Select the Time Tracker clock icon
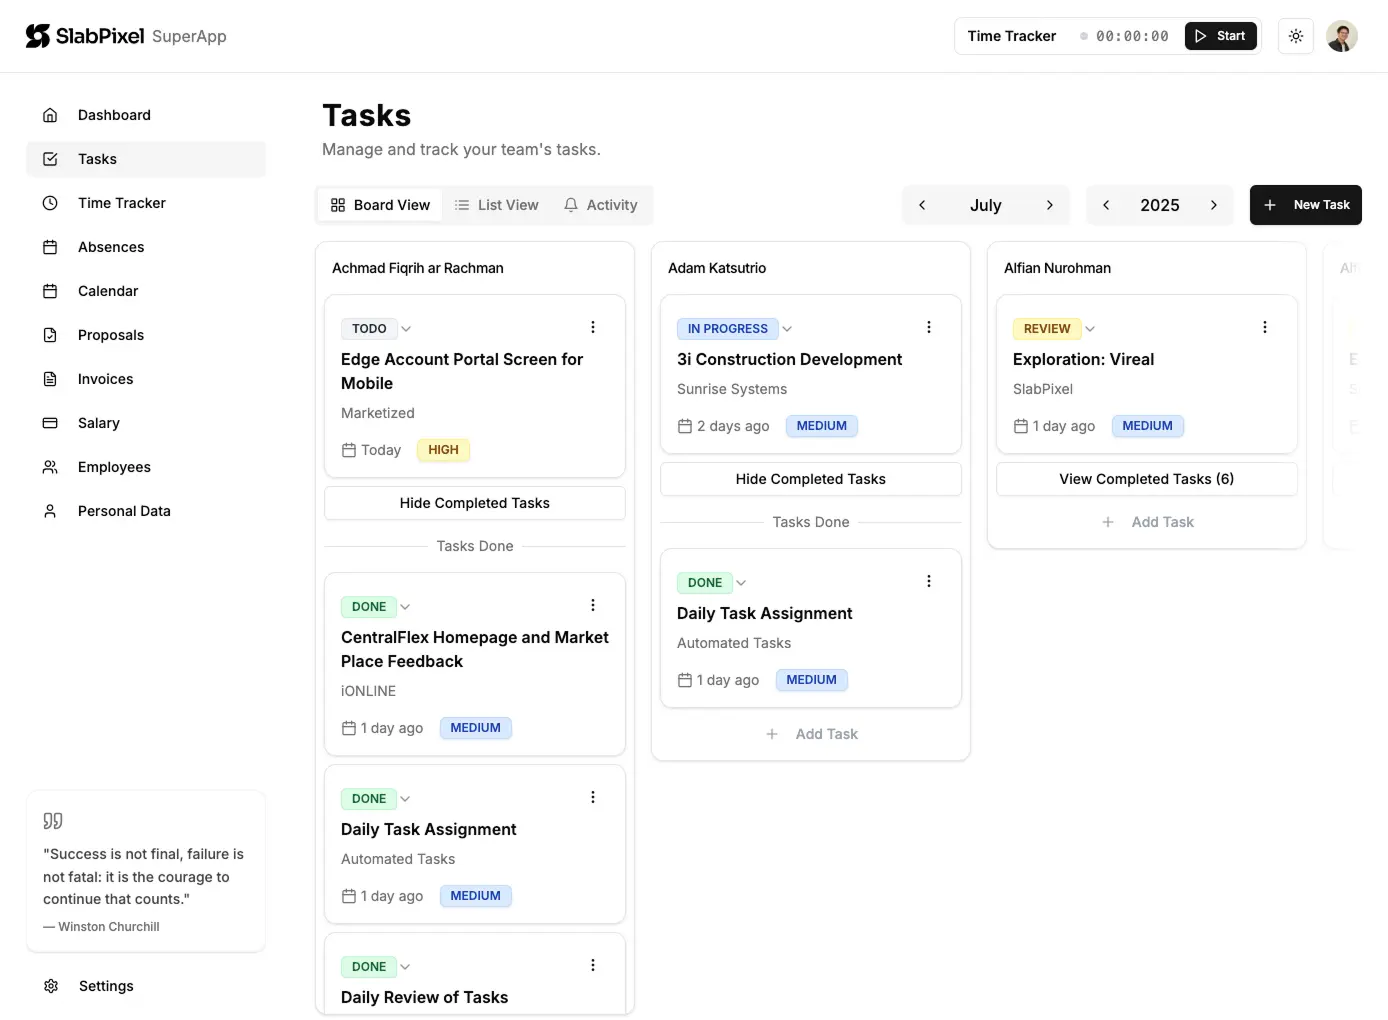This screenshot has height=1020, width=1388. pyautogui.click(x=50, y=203)
